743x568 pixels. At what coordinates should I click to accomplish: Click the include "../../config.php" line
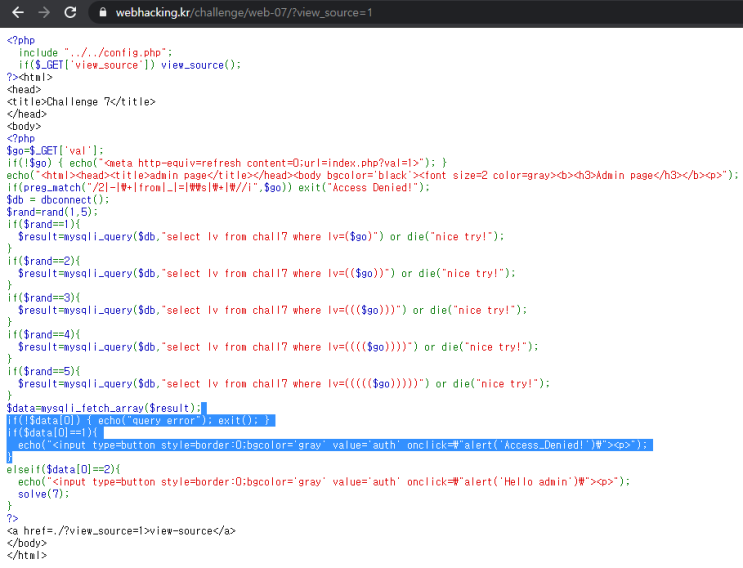95,53
